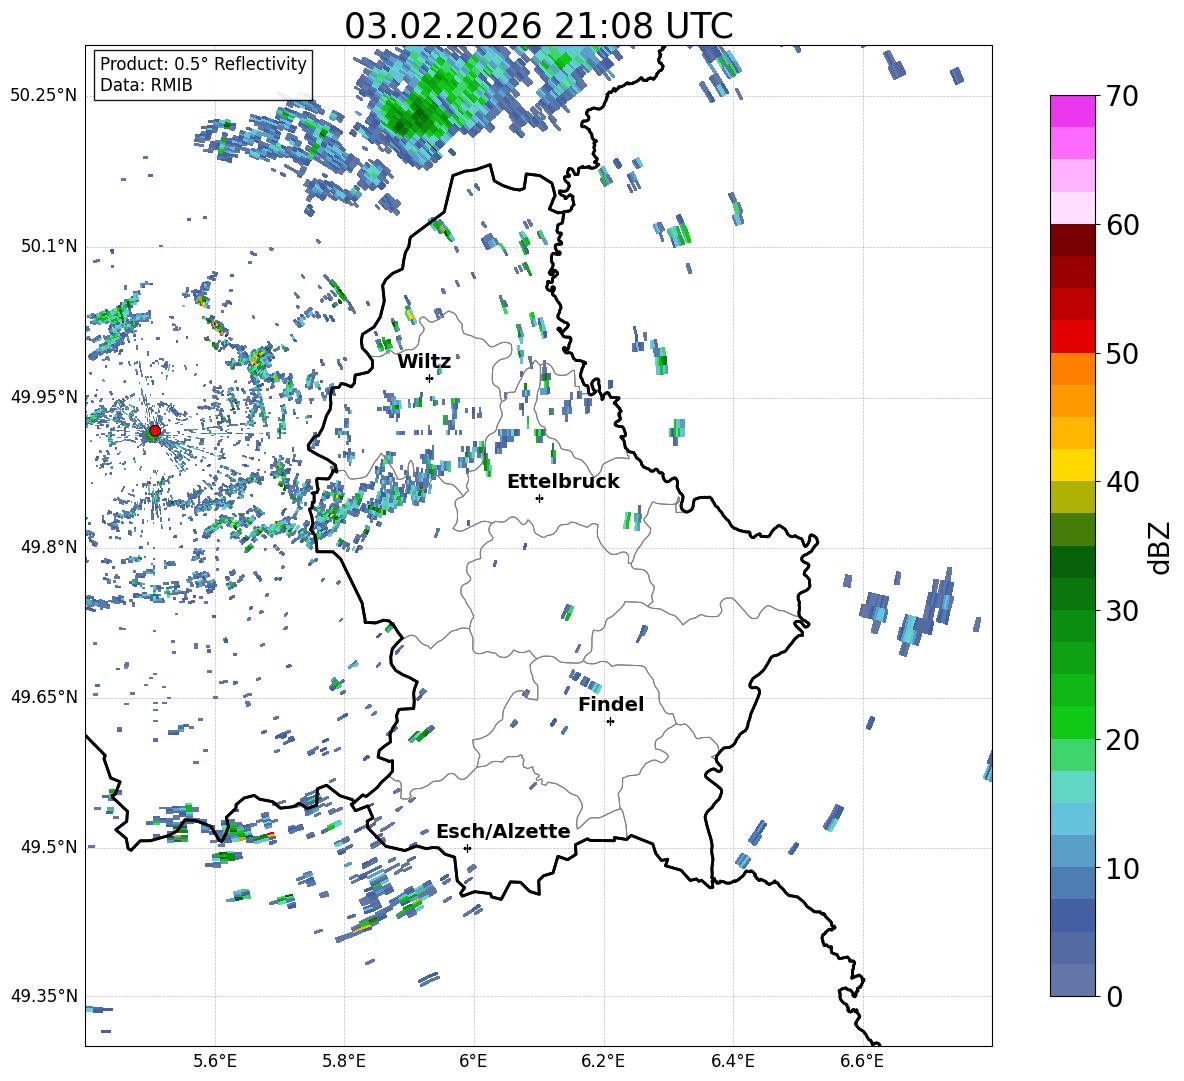The width and height of the screenshot is (1184, 1081).
Task: Click the red radar site marker
Action: click(x=154, y=431)
